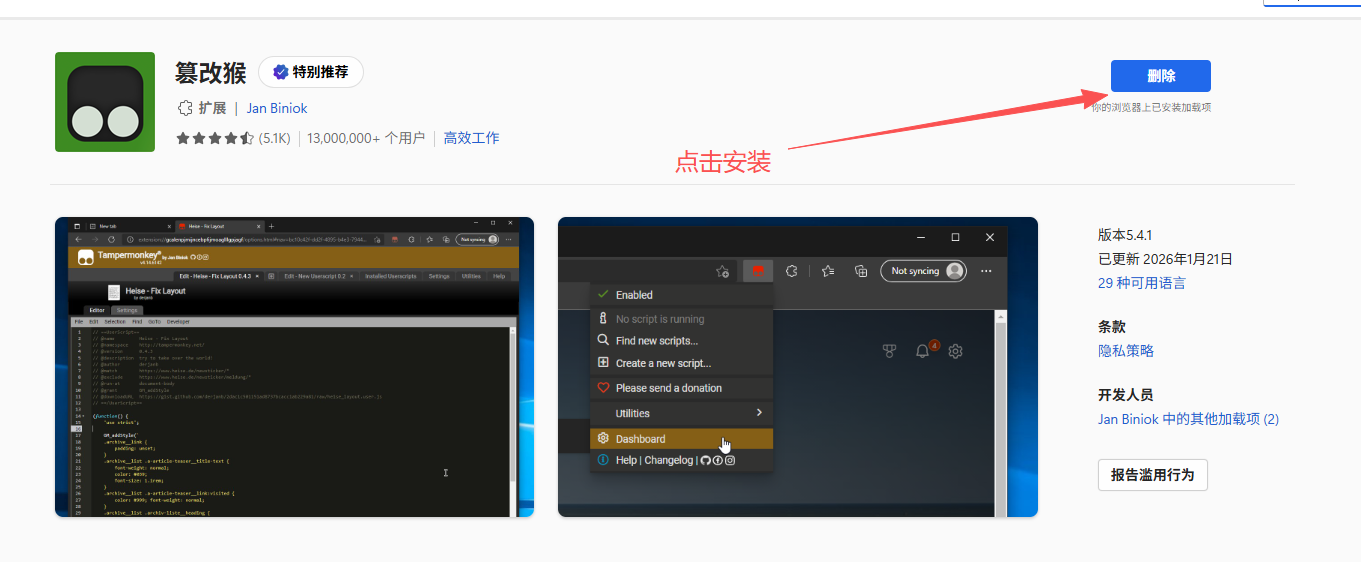Click the notification bell with red badge

pyautogui.click(x=923, y=351)
